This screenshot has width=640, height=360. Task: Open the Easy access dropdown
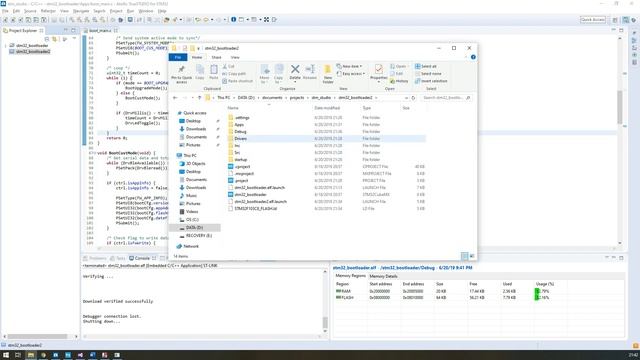point(351,74)
